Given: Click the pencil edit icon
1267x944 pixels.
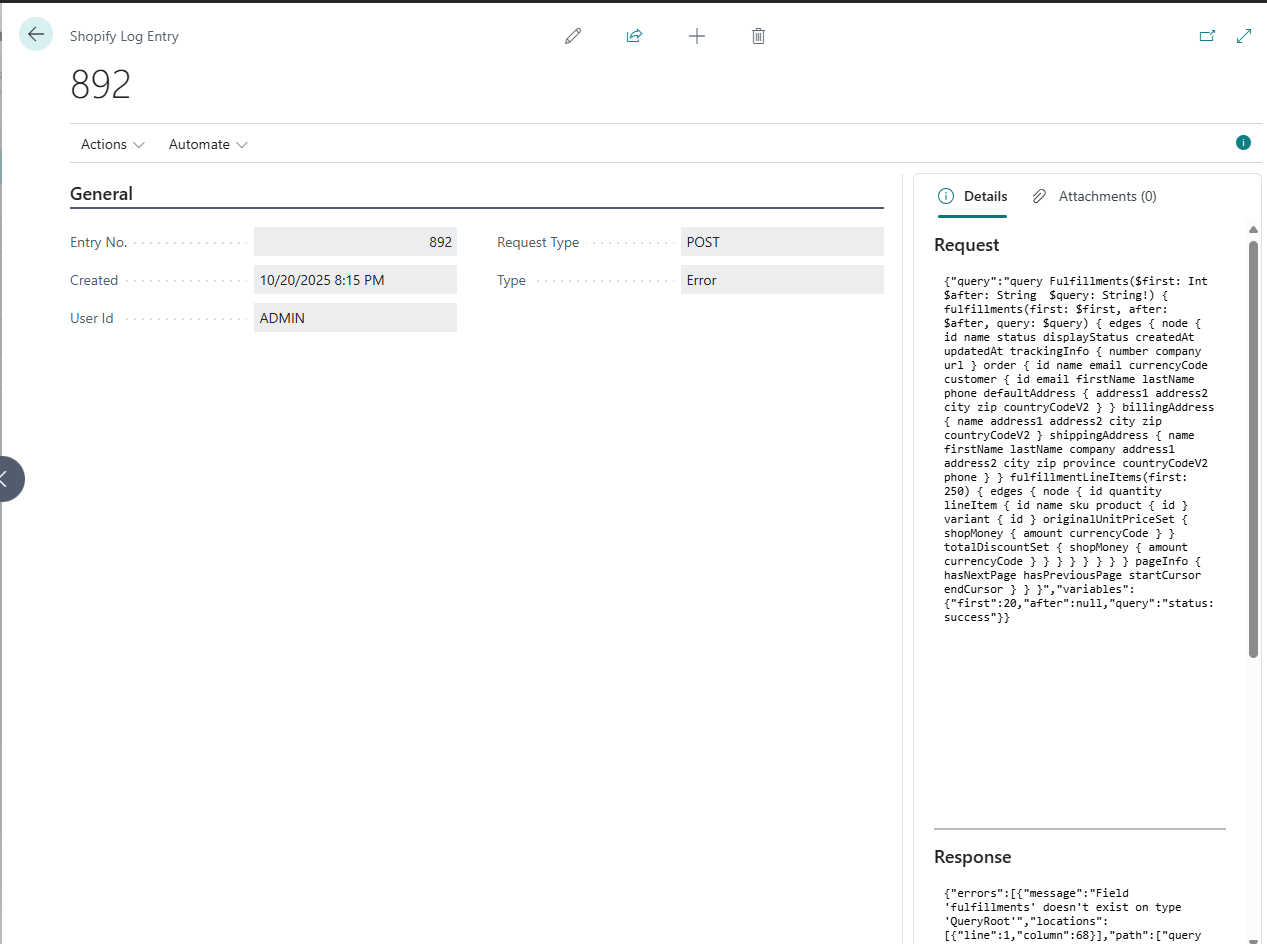Looking at the screenshot, I should (x=573, y=36).
